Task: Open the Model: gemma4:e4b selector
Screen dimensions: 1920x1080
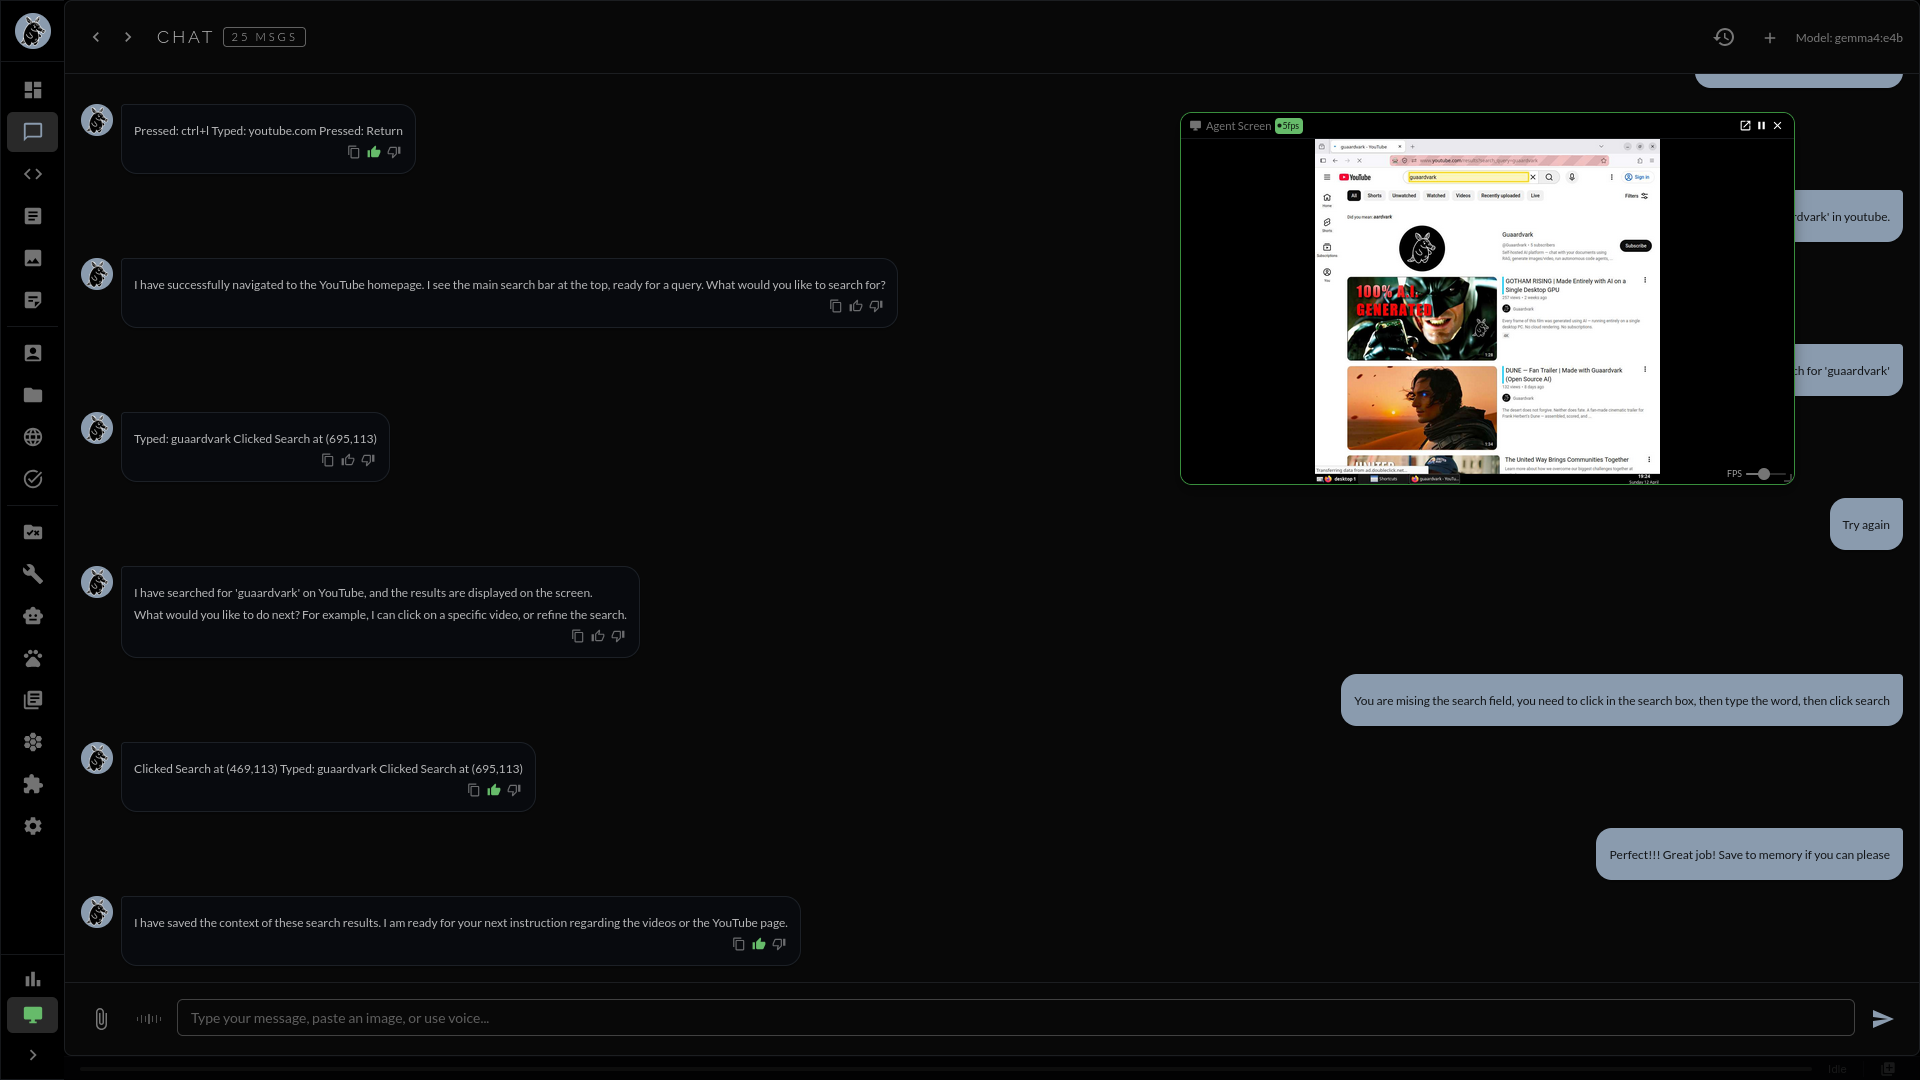Action: click(1849, 38)
